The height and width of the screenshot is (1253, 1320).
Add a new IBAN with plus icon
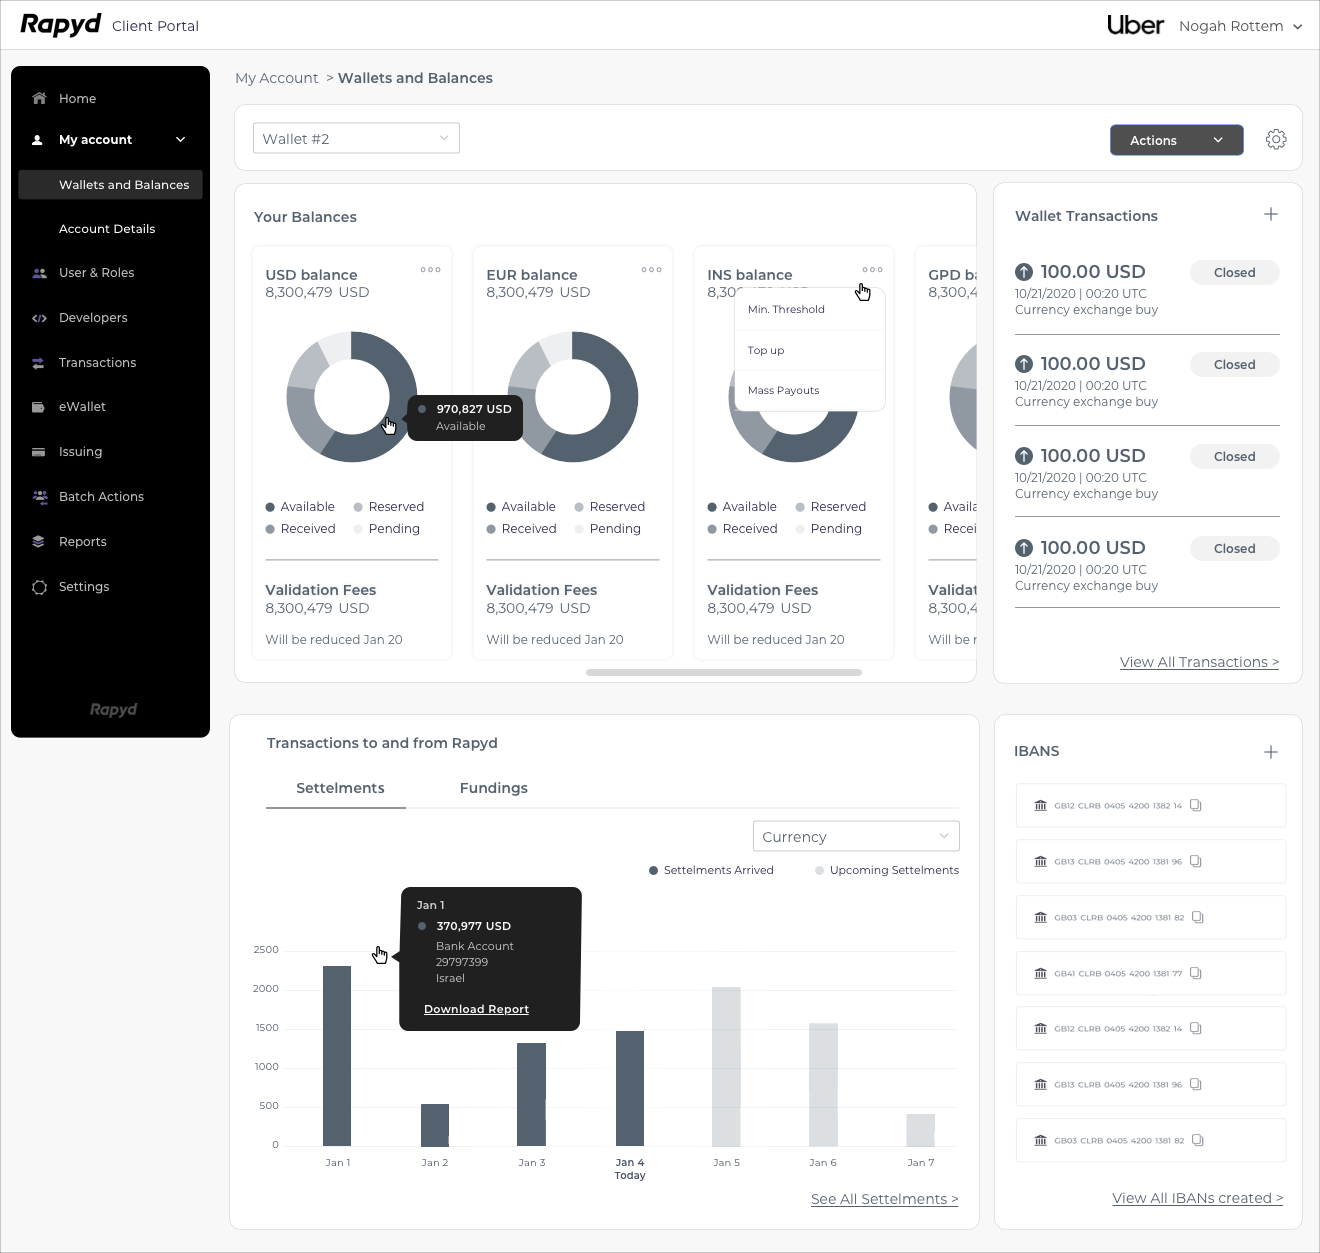pos(1270,752)
